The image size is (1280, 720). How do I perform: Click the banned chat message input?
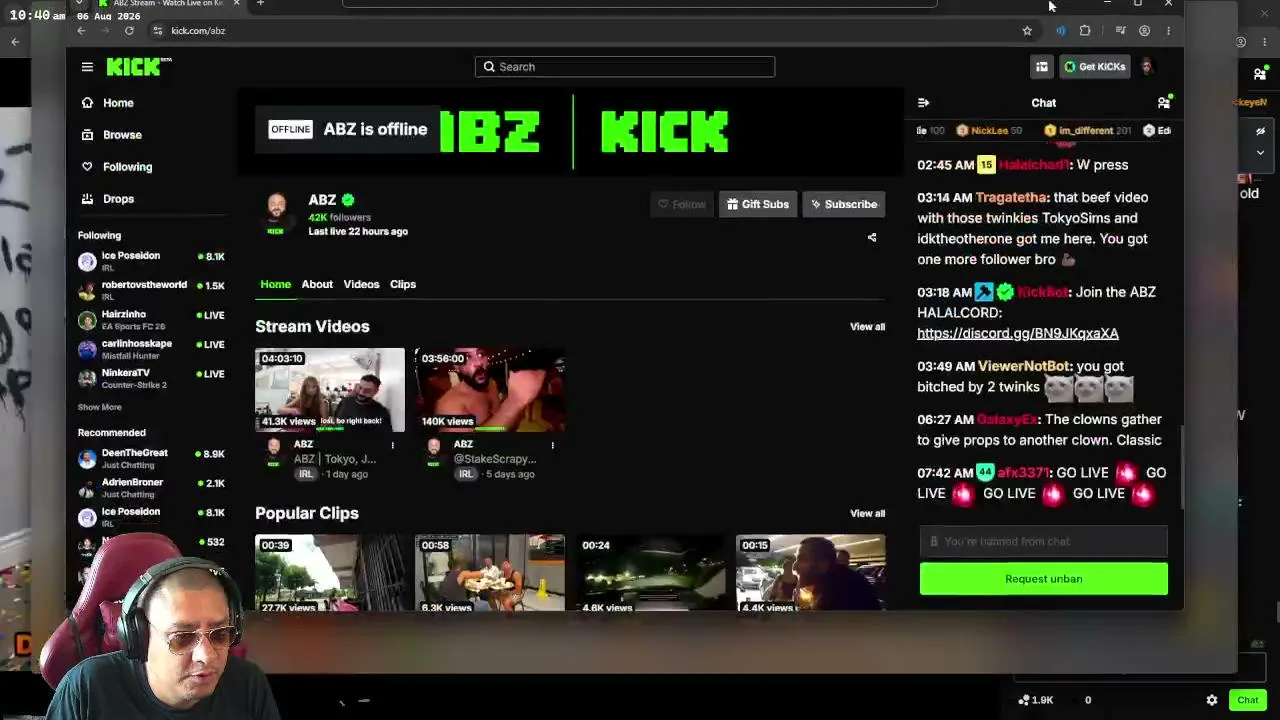(1044, 541)
